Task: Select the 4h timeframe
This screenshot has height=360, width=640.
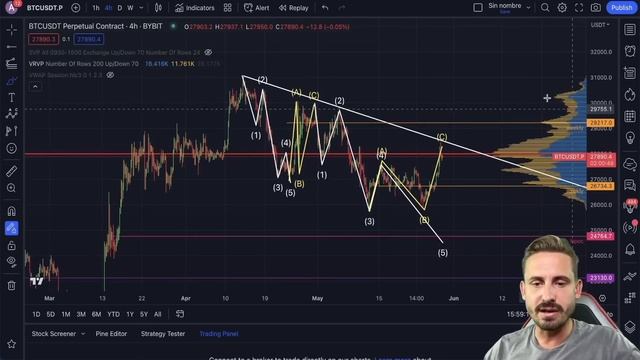Action: (108, 8)
